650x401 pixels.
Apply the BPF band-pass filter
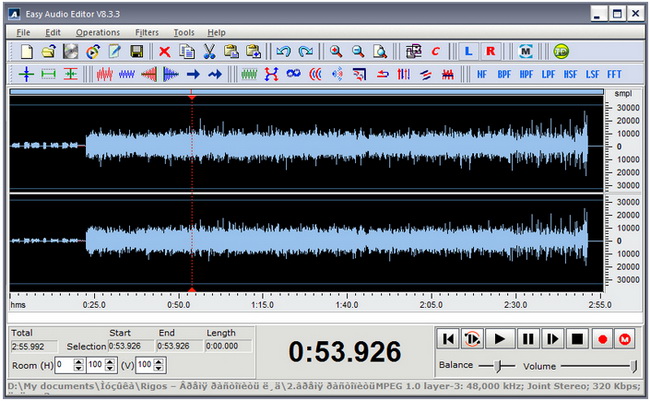pyautogui.click(x=503, y=74)
